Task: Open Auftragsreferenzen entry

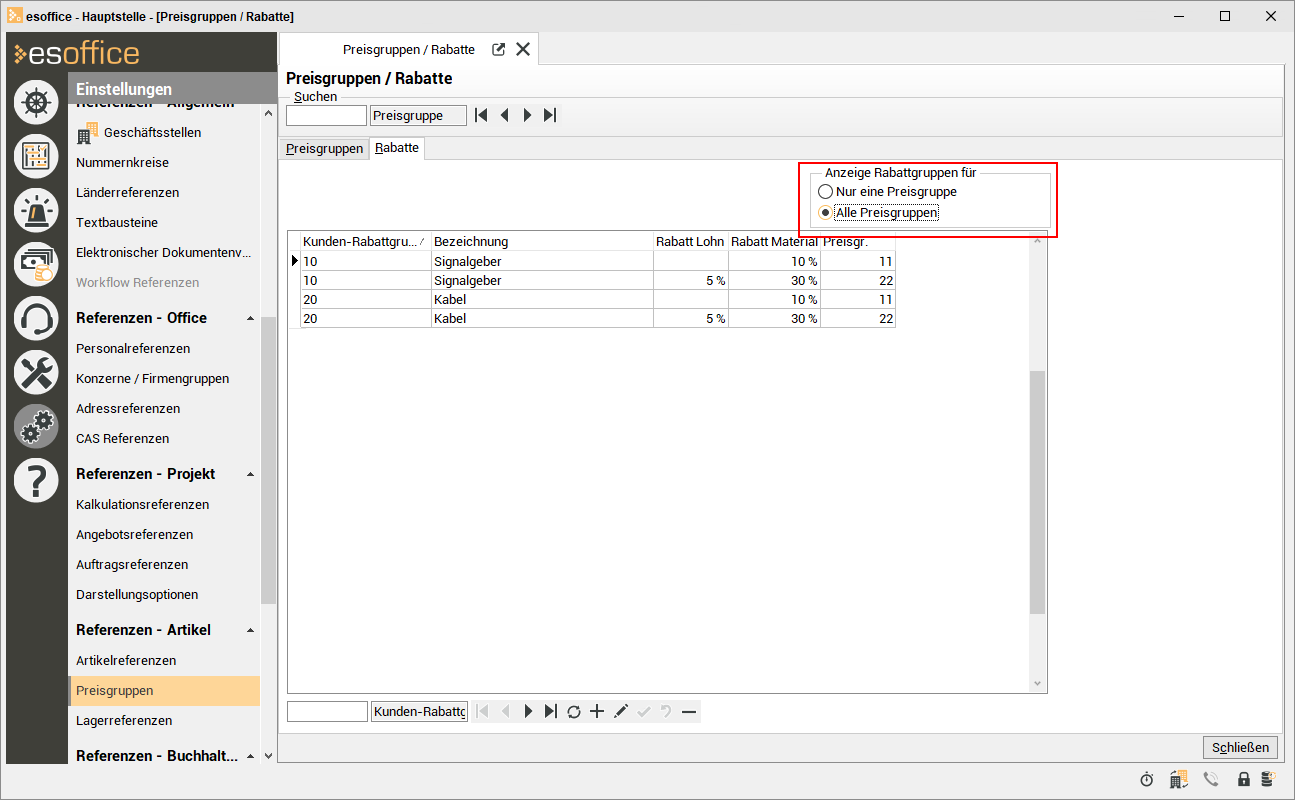Action: tap(132, 564)
